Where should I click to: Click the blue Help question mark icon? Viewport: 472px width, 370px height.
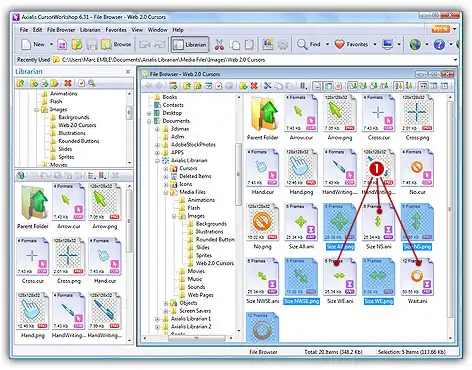pos(439,44)
